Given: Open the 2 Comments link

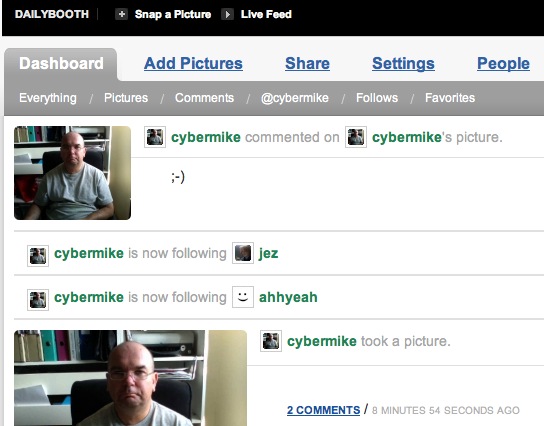Looking at the screenshot, I should point(323,410).
